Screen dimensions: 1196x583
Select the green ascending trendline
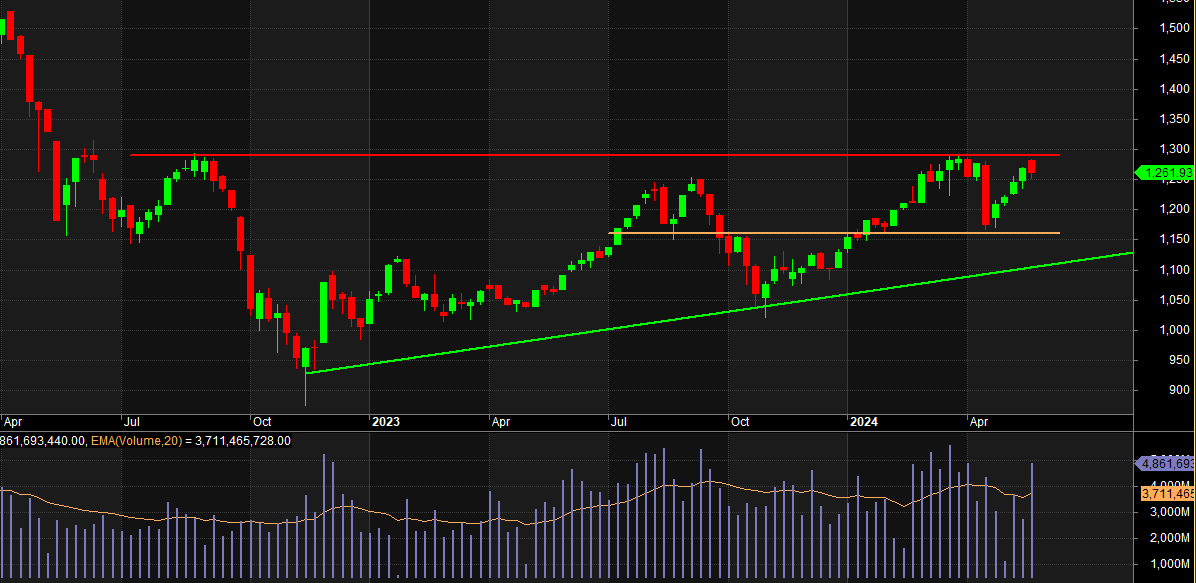tap(719, 312)
